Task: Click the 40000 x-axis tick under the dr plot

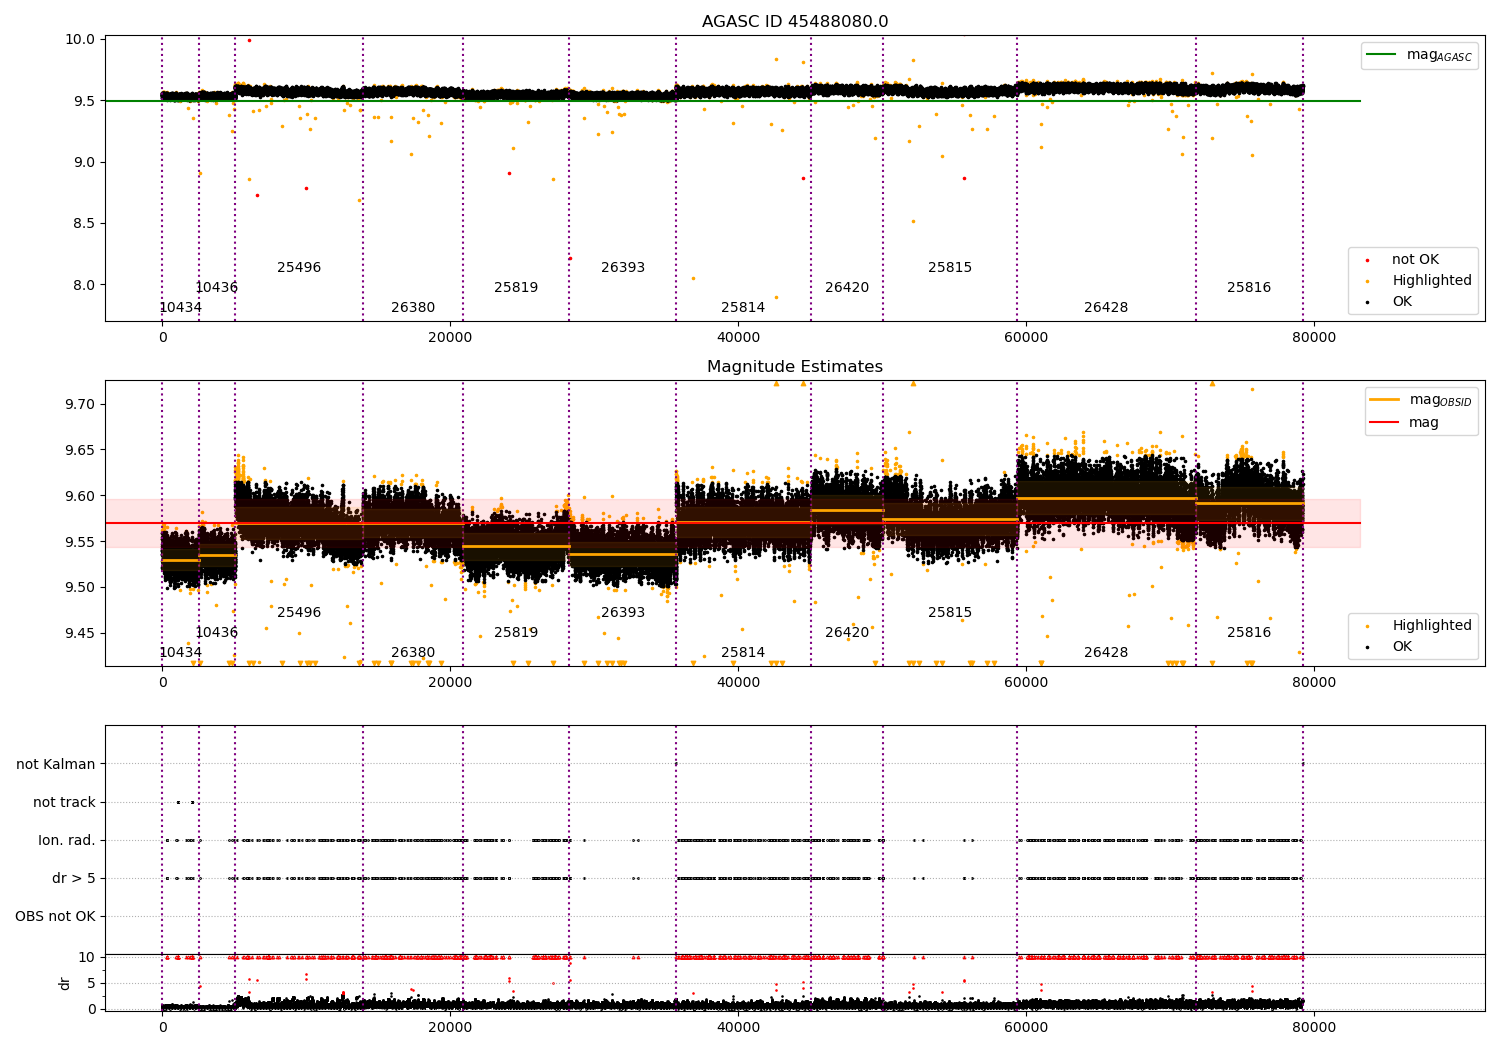Action: pyautogui.click(x=738, y=1027)
